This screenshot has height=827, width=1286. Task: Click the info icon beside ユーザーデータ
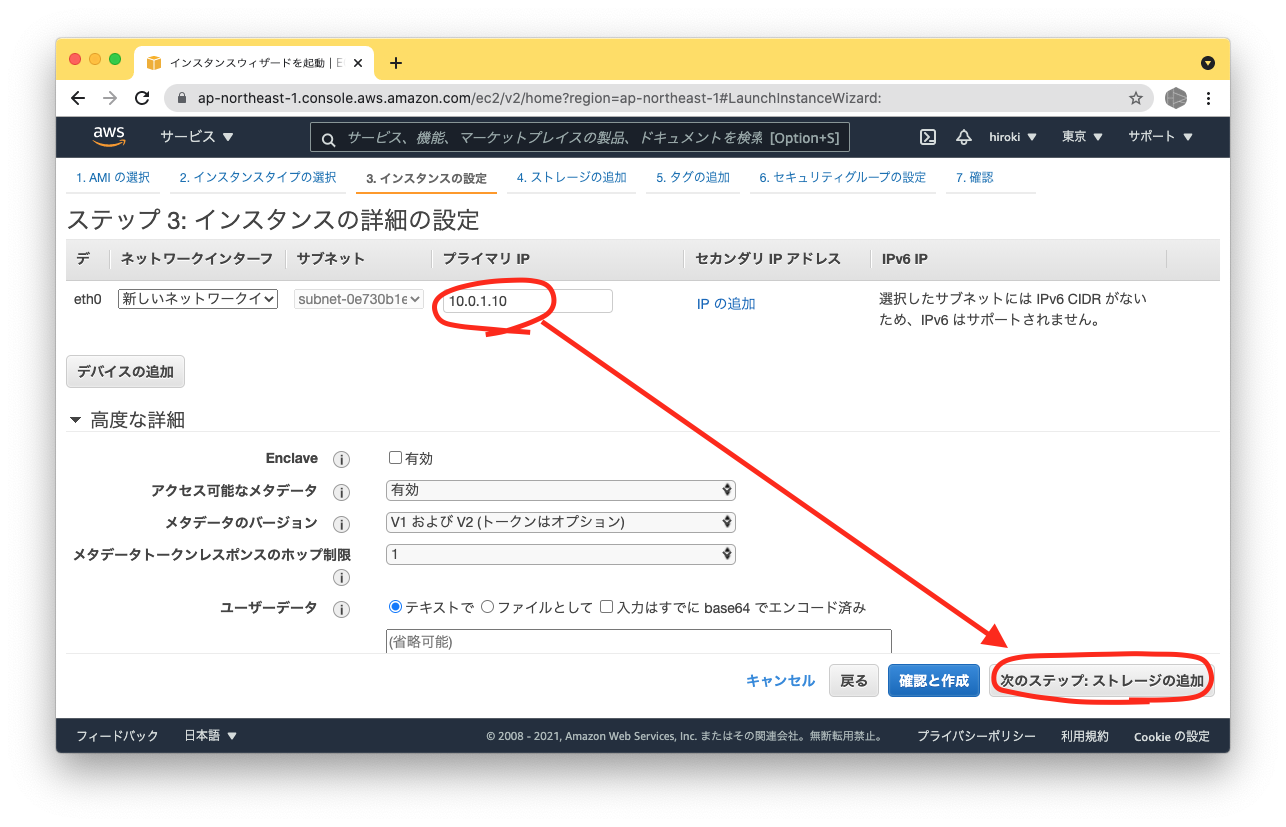coord(341,607)
